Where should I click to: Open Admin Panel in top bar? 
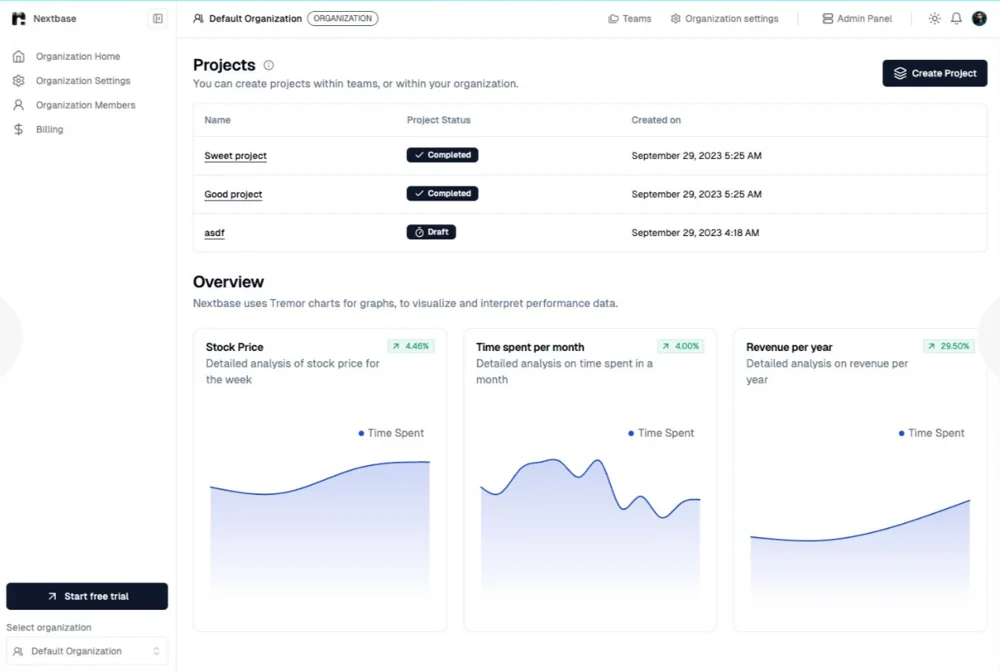pyautogui.click(x=857, y=18)
